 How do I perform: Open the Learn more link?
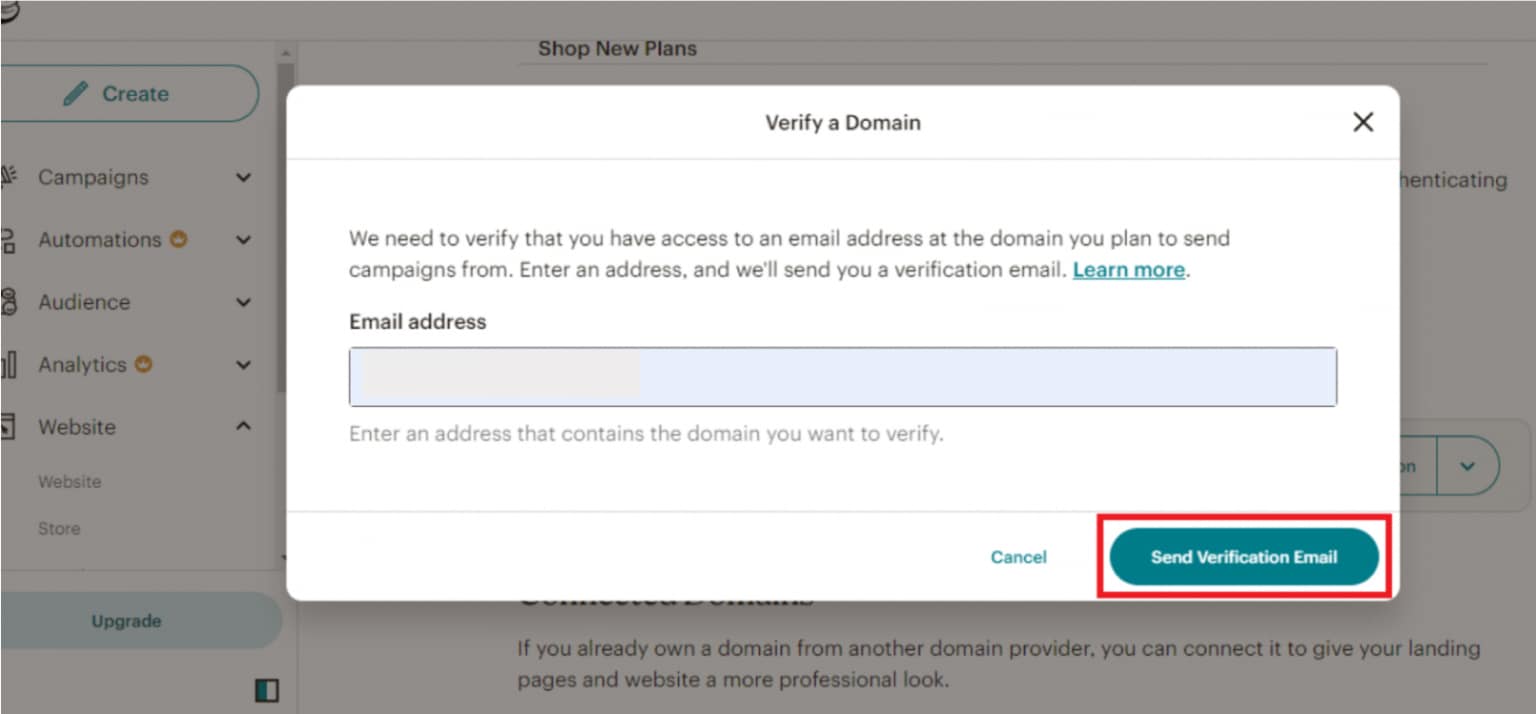(x=1128, y=269)
